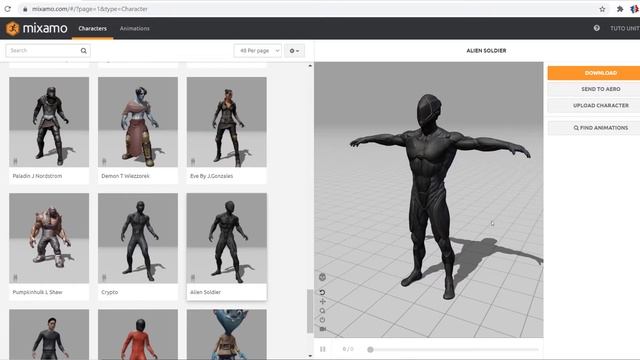Open the Characters tab

[93, 28]
